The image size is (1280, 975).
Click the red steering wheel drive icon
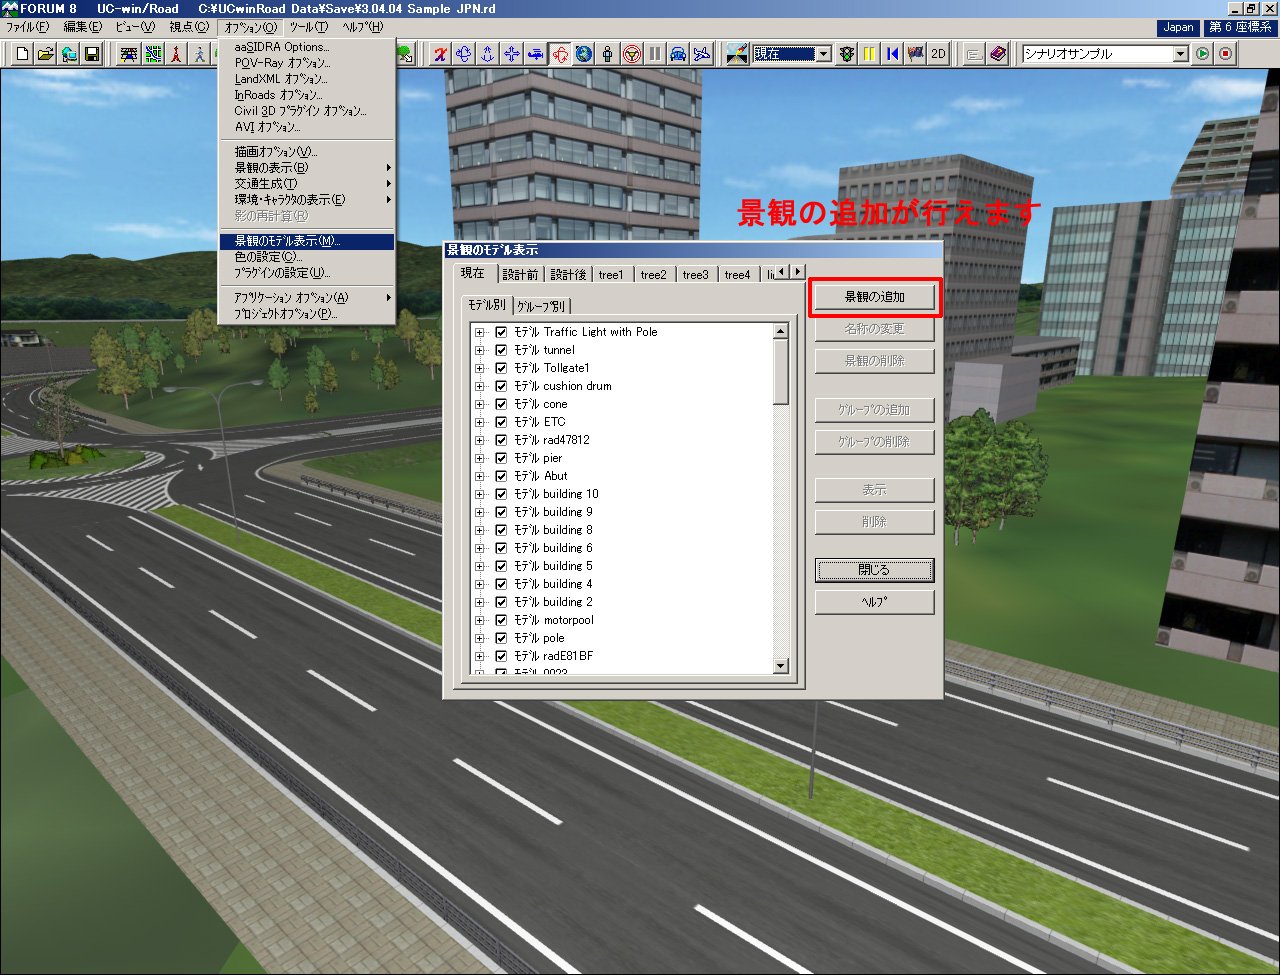[x=631, y=54]
